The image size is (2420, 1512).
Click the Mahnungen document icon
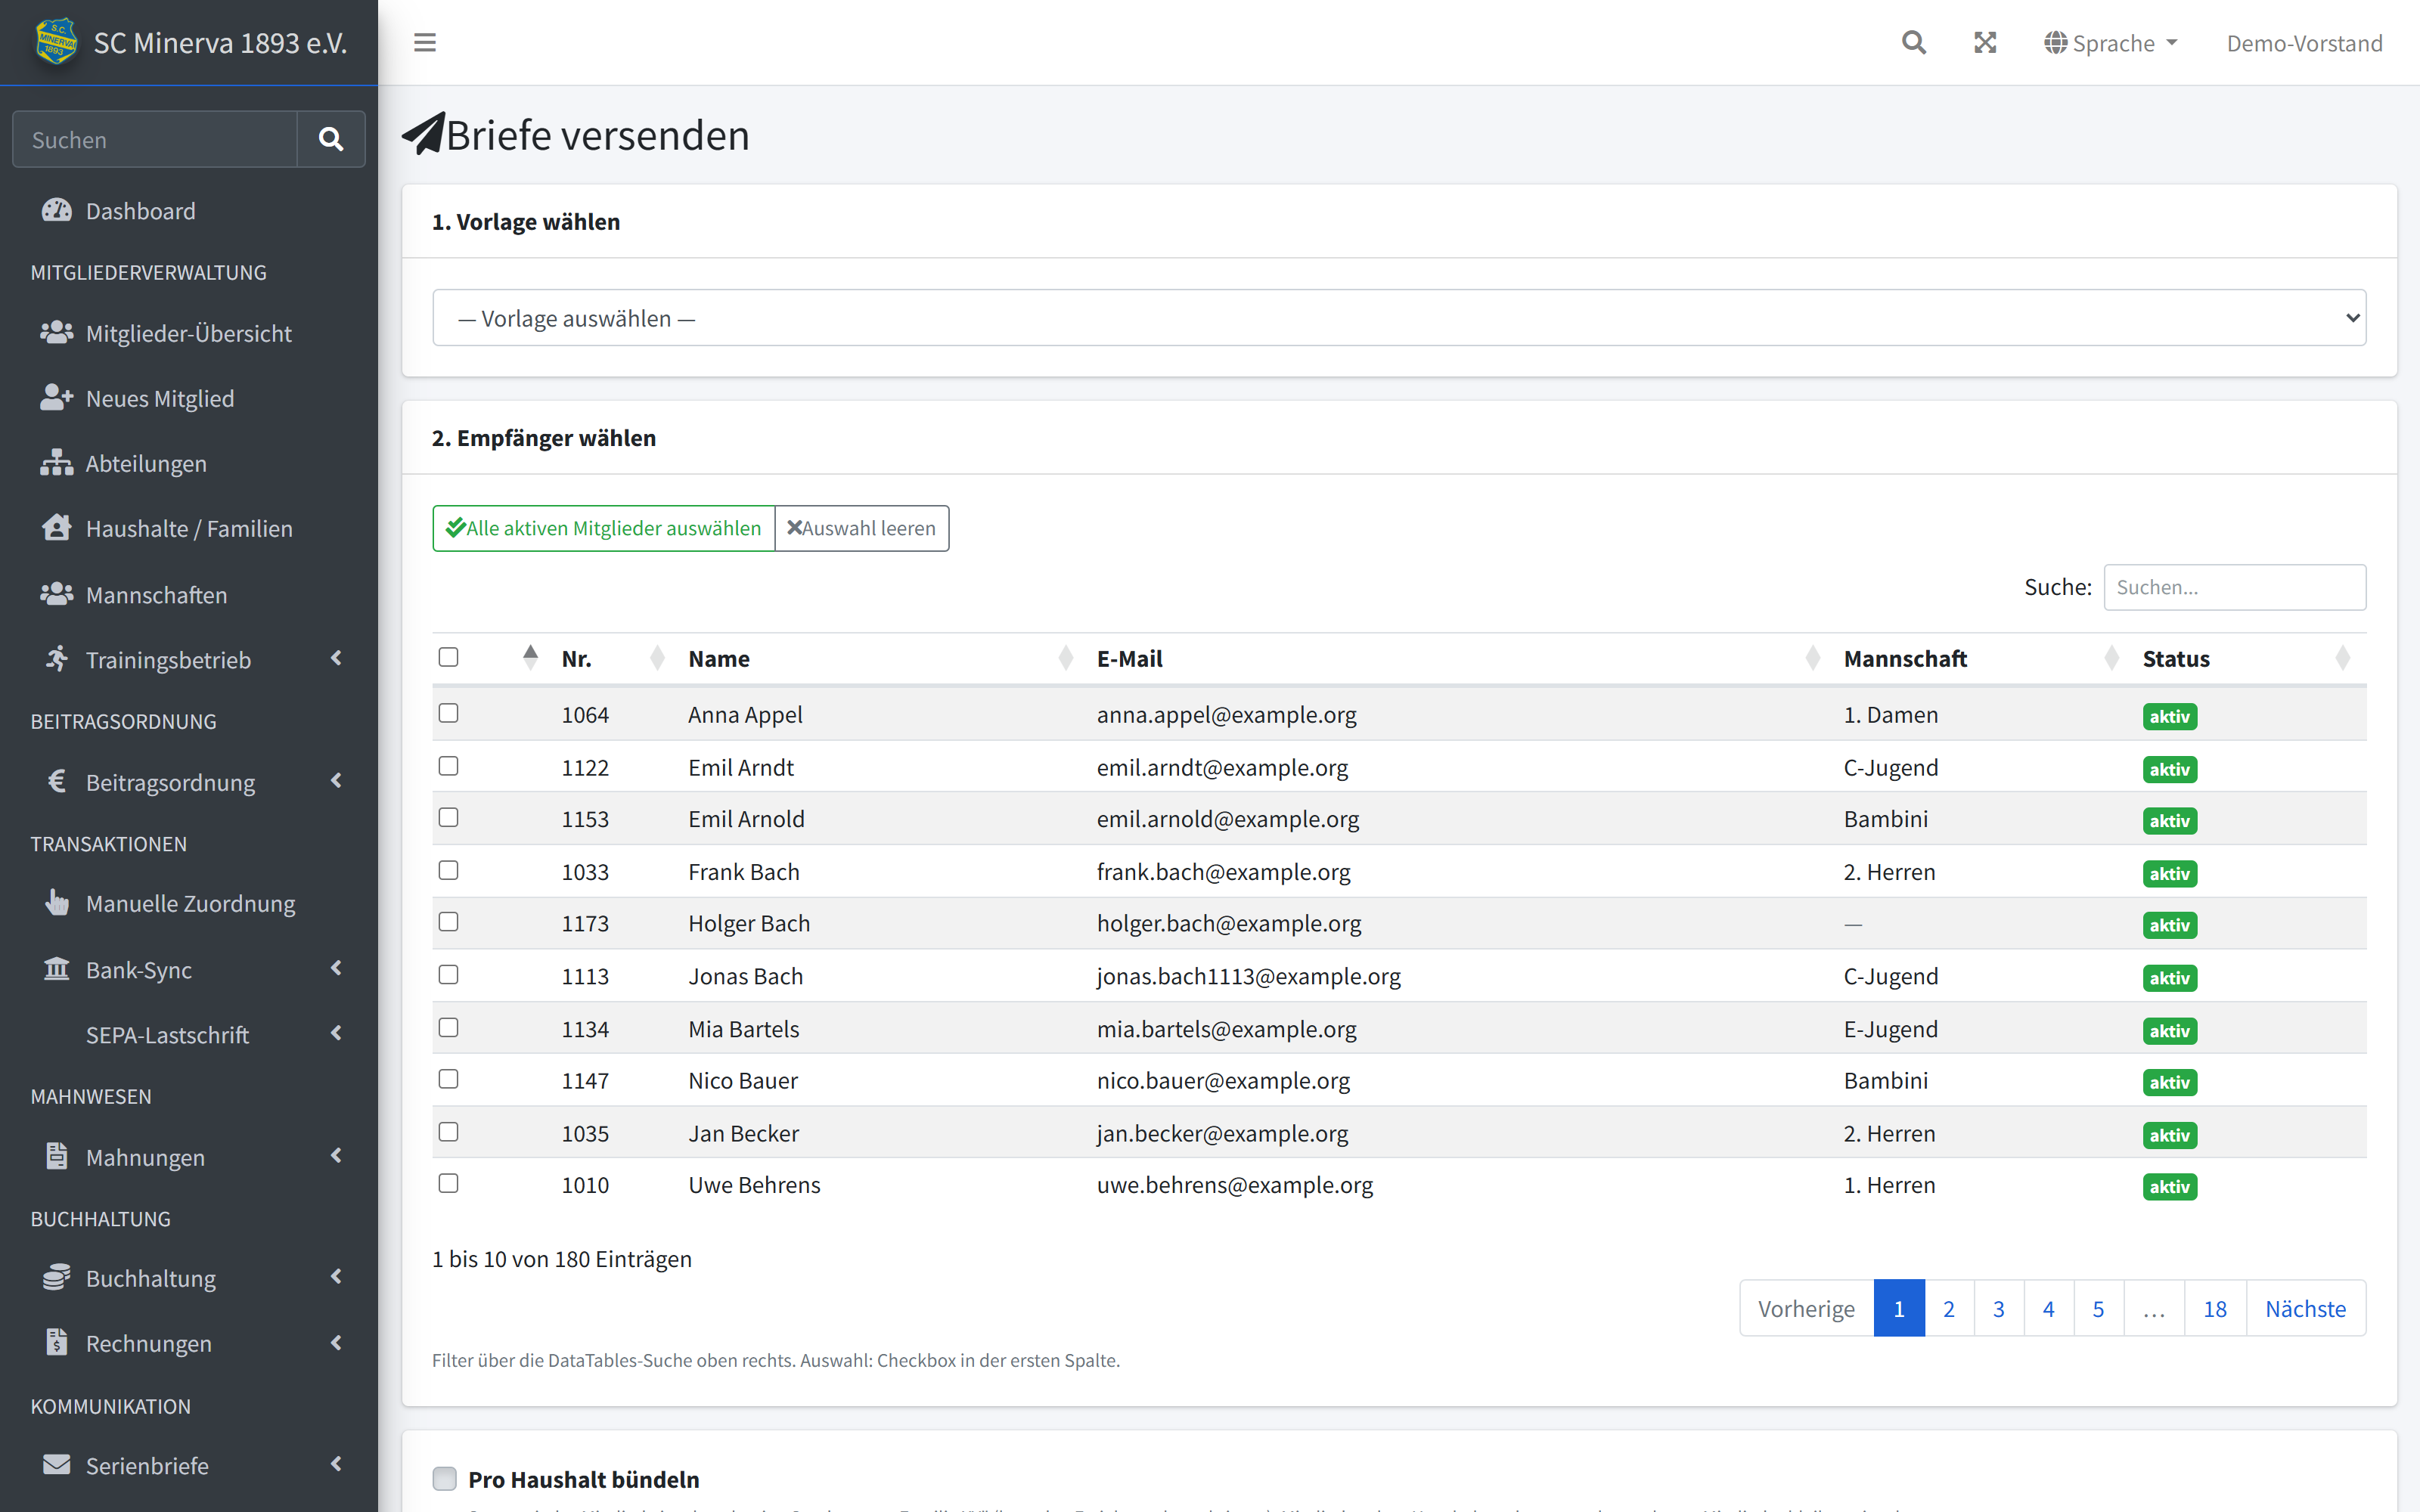(56, 1156)
